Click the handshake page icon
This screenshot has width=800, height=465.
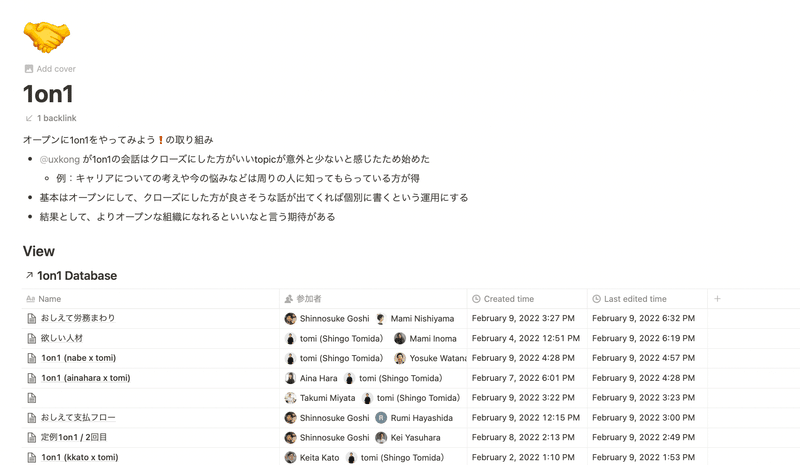click(46, 37)
